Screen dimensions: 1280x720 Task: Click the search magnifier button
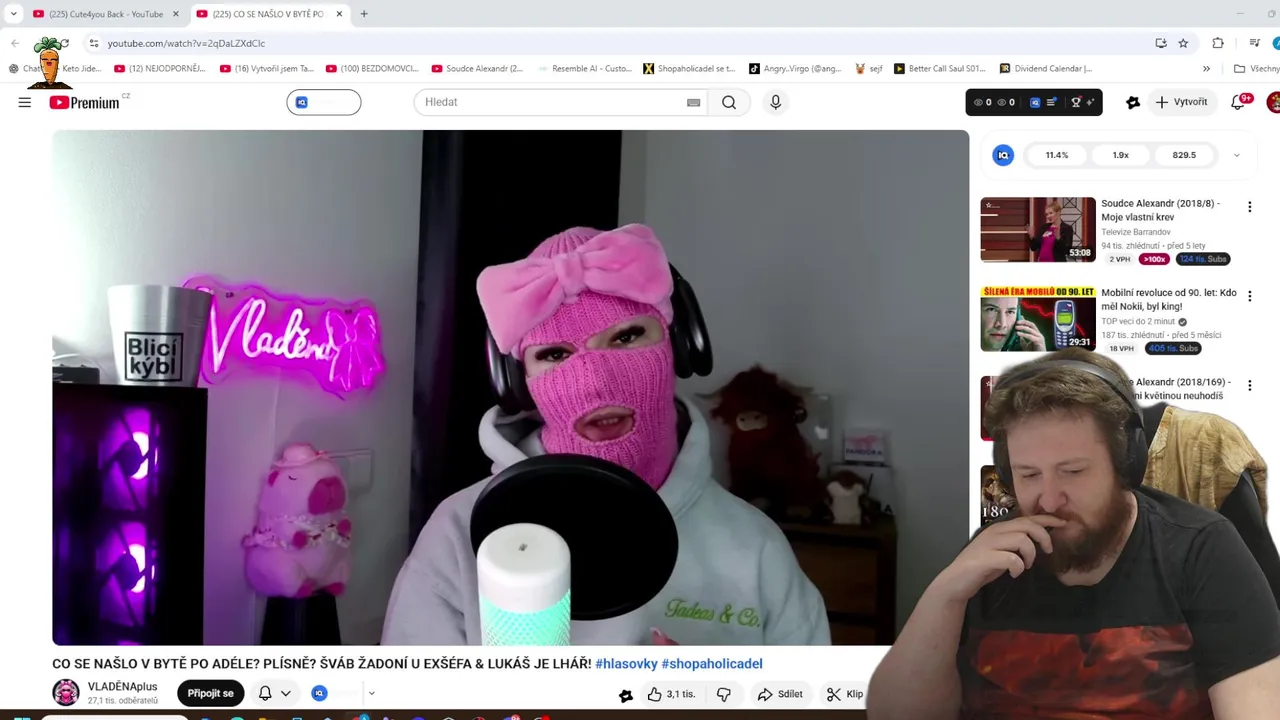tap(729, 102)
